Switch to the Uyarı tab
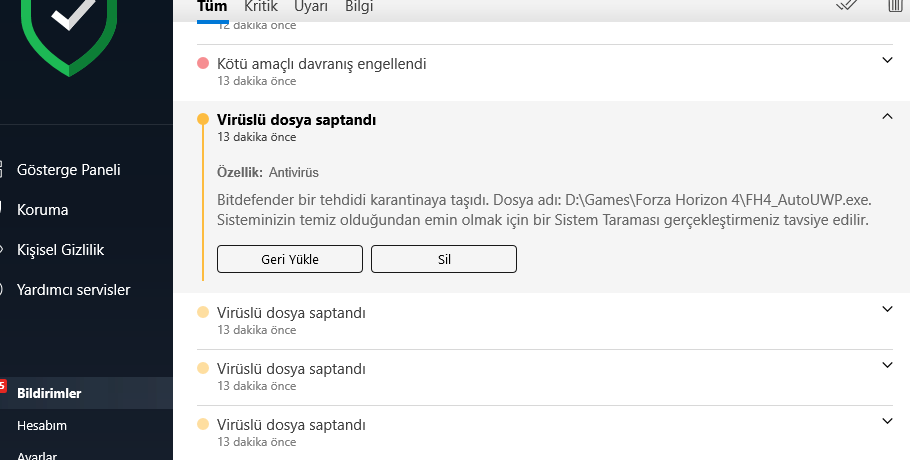This screenshot has width=910, height=460. (x=310, y=6)
